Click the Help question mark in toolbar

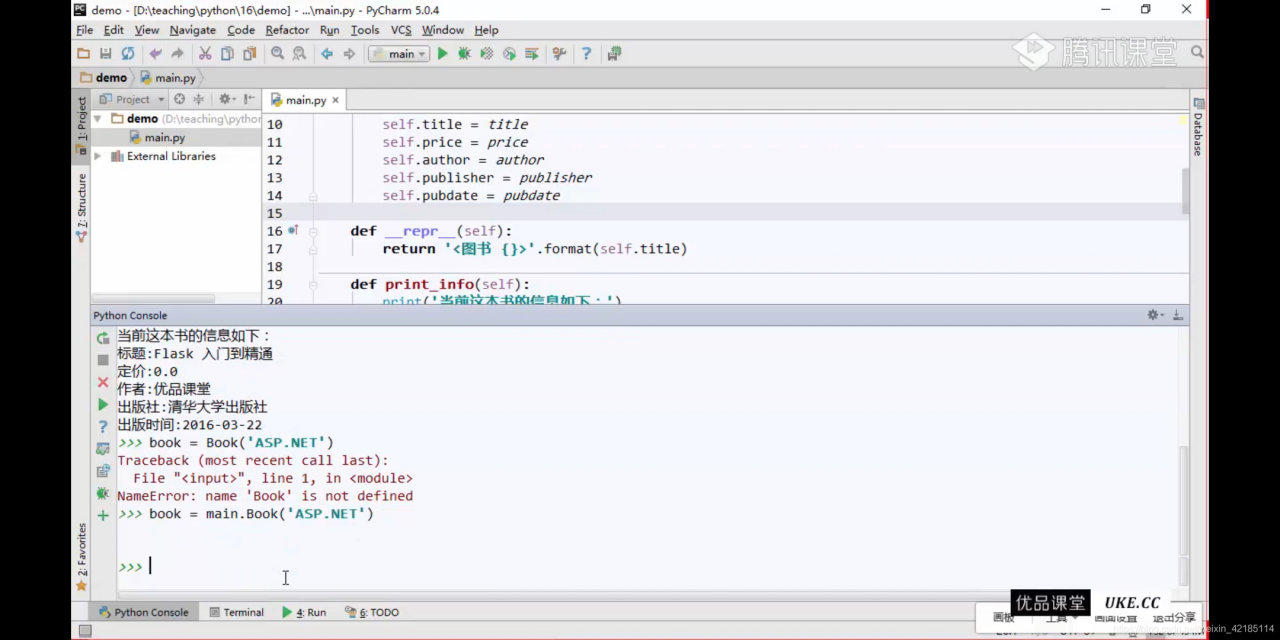click(x=586, y=54)
